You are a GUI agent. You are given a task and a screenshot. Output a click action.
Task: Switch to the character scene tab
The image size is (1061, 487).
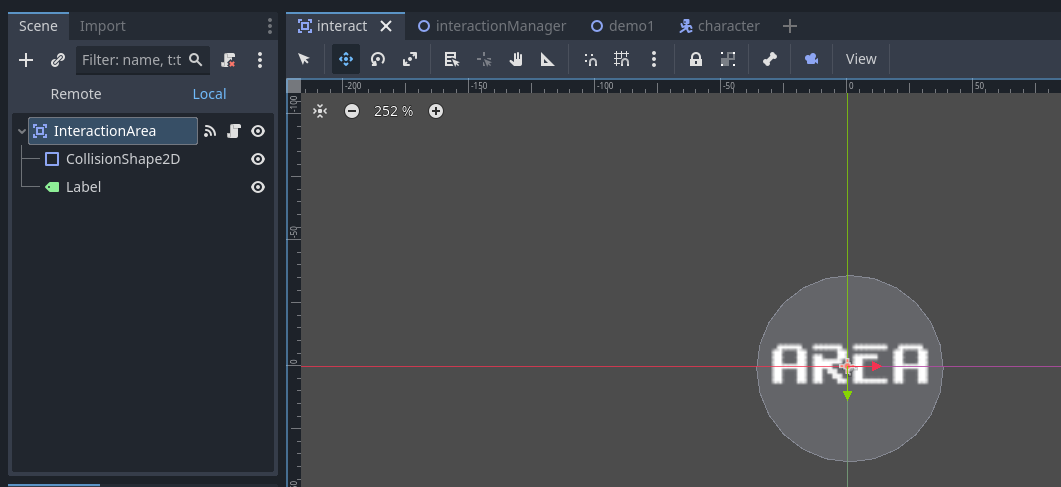[719, 26]
